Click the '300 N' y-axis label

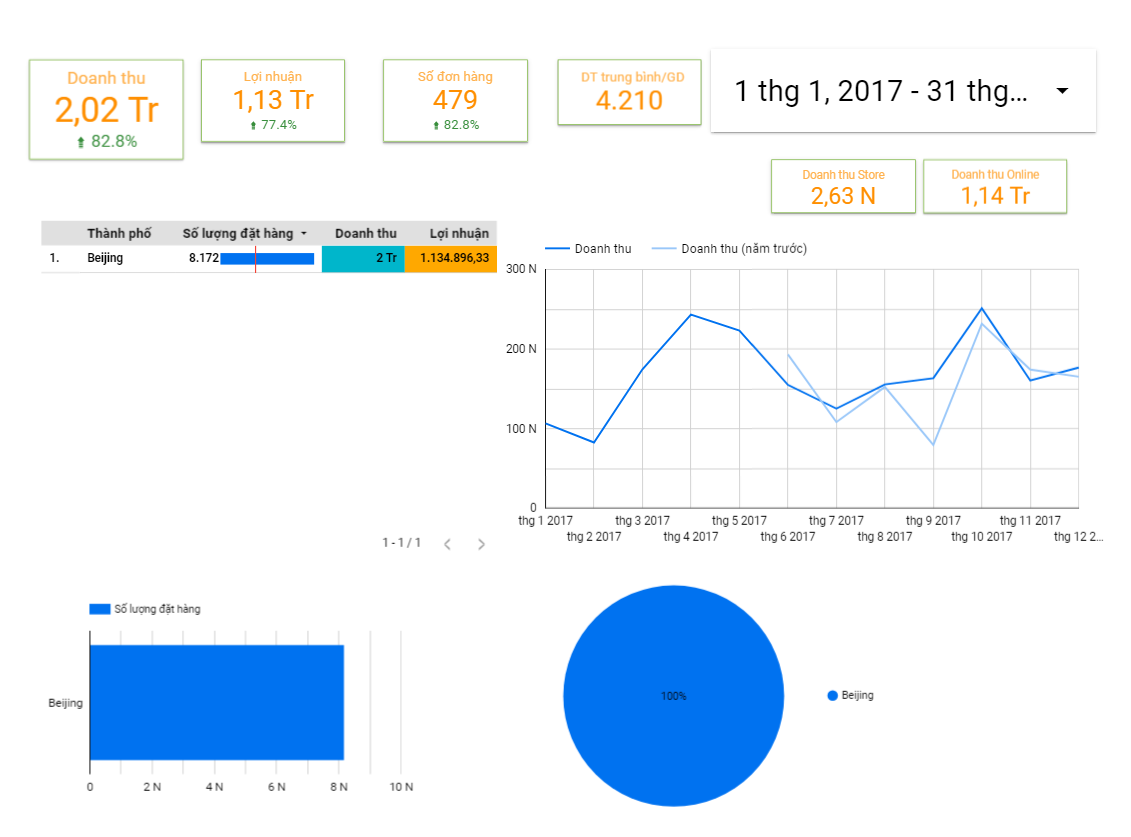point(521,269)
